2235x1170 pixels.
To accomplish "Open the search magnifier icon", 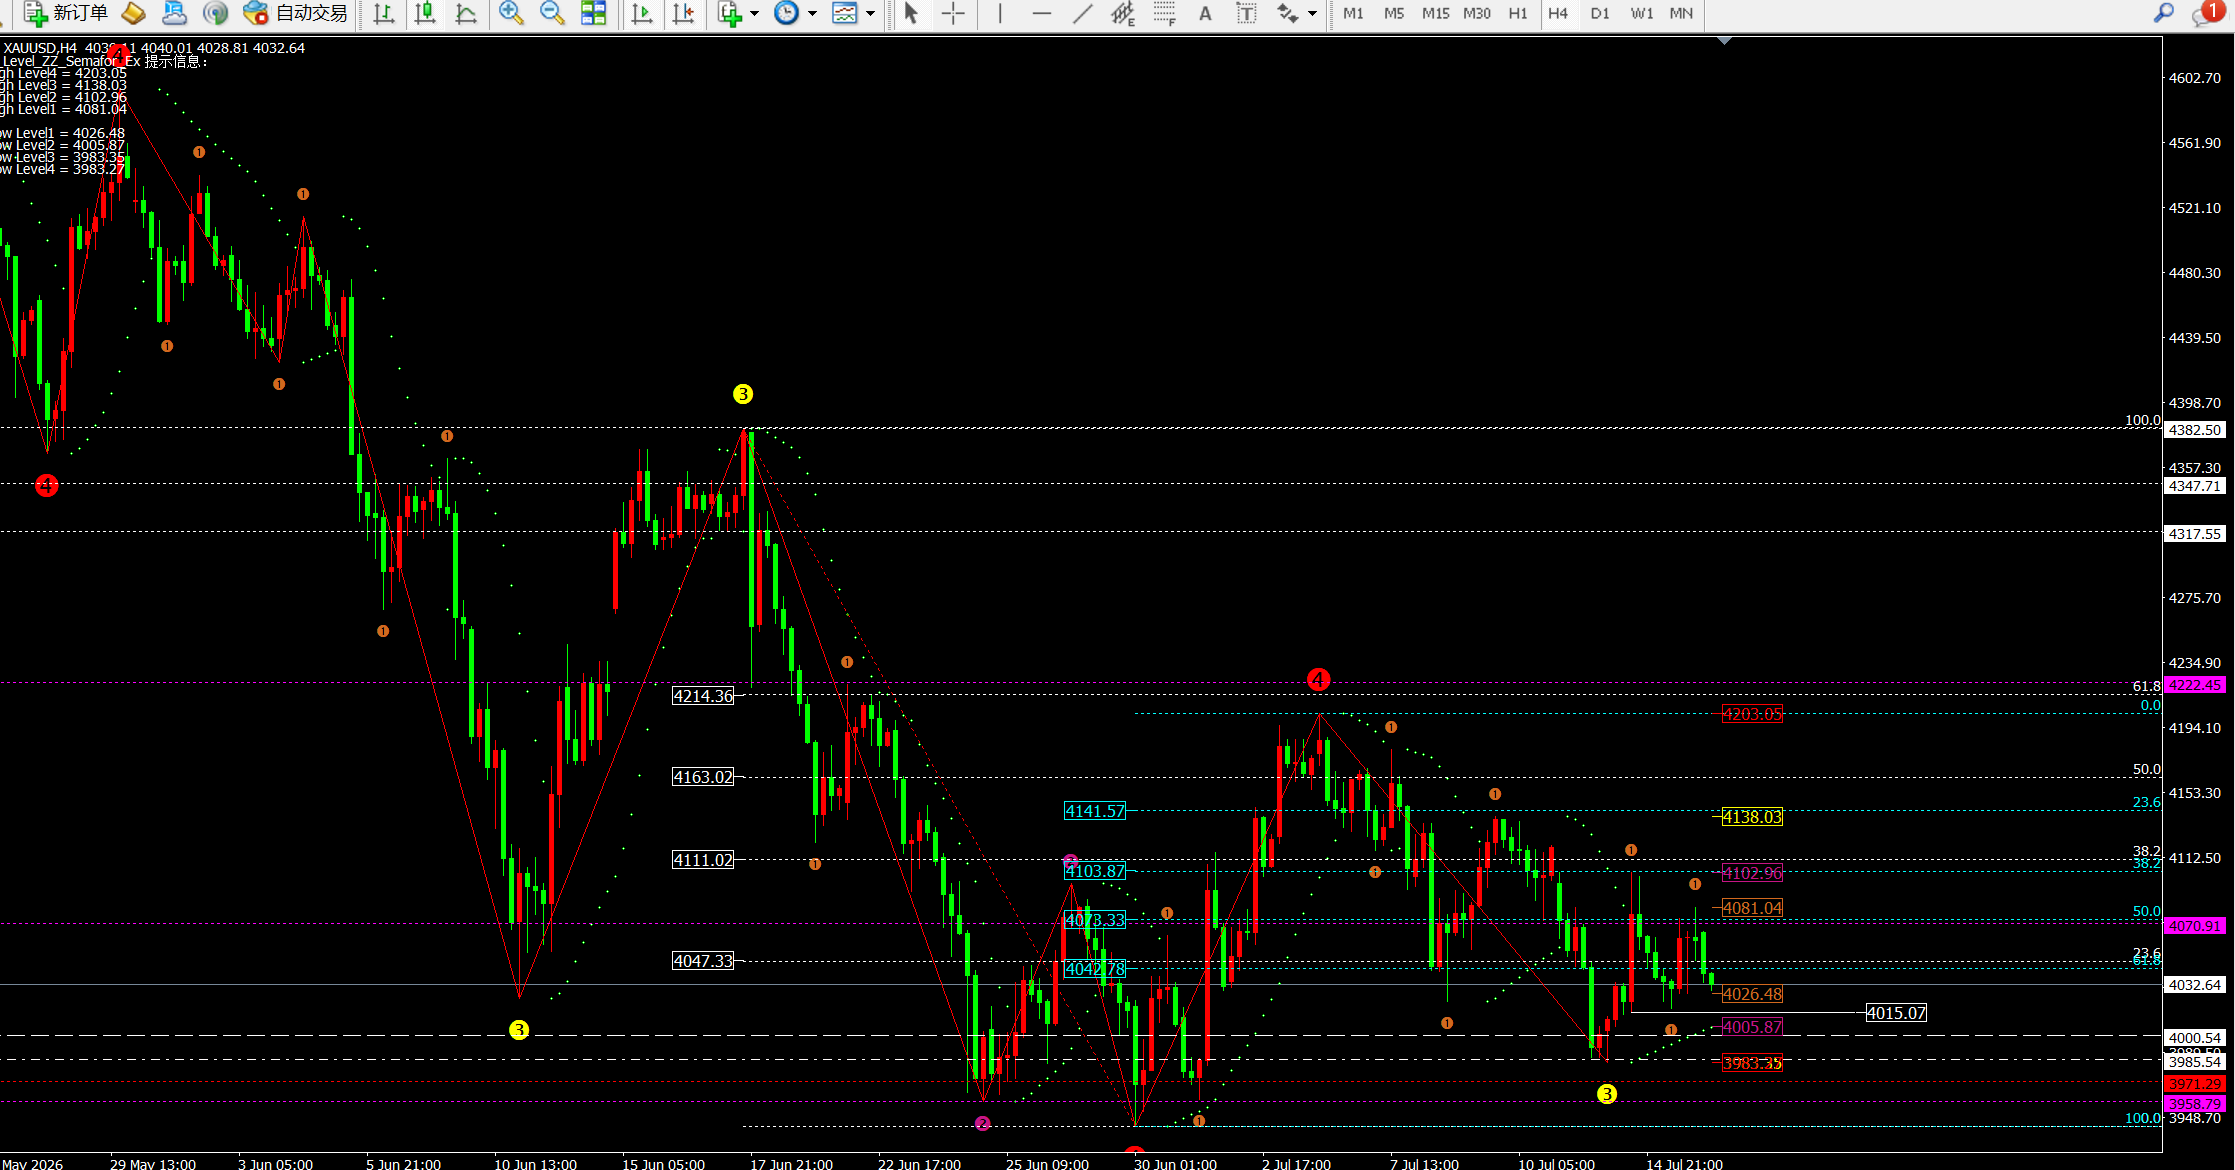I will coord(2164,13).
